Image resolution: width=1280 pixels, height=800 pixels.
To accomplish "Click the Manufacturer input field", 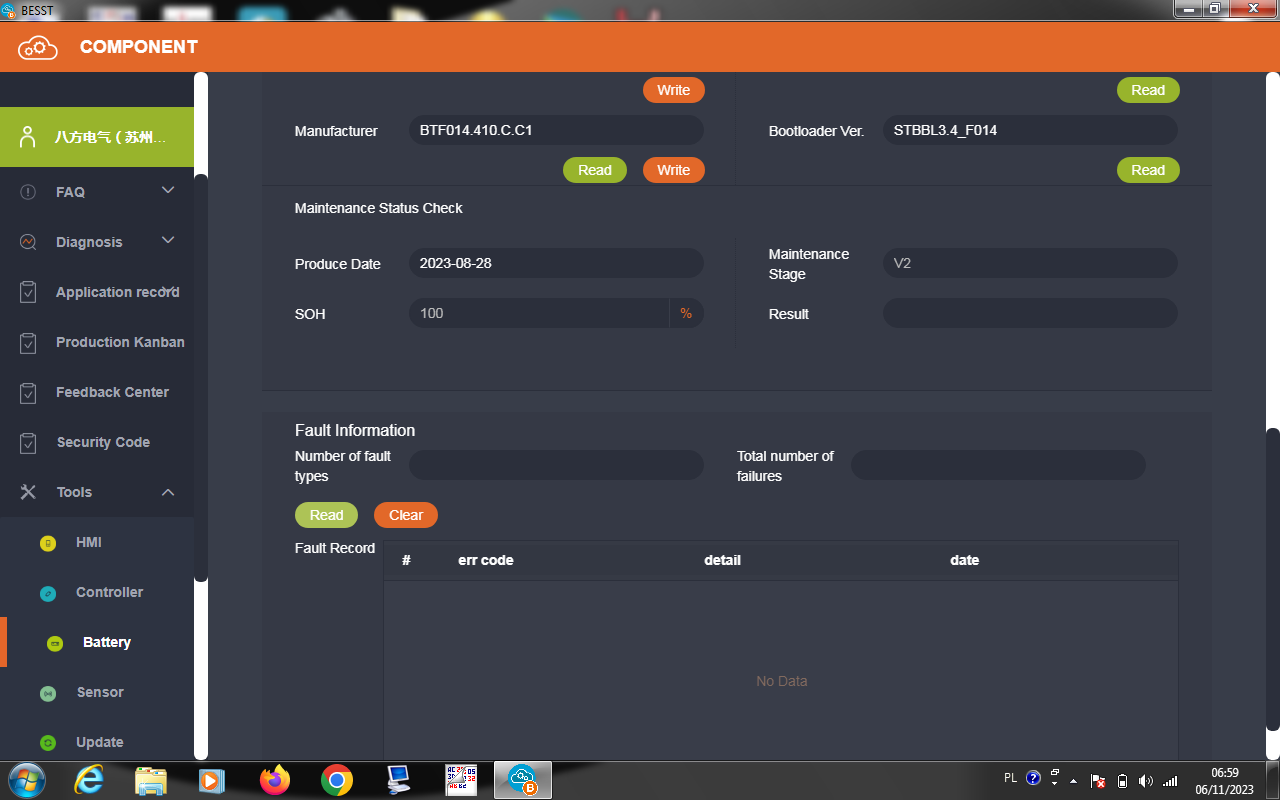I will click(x=556, y=130).
